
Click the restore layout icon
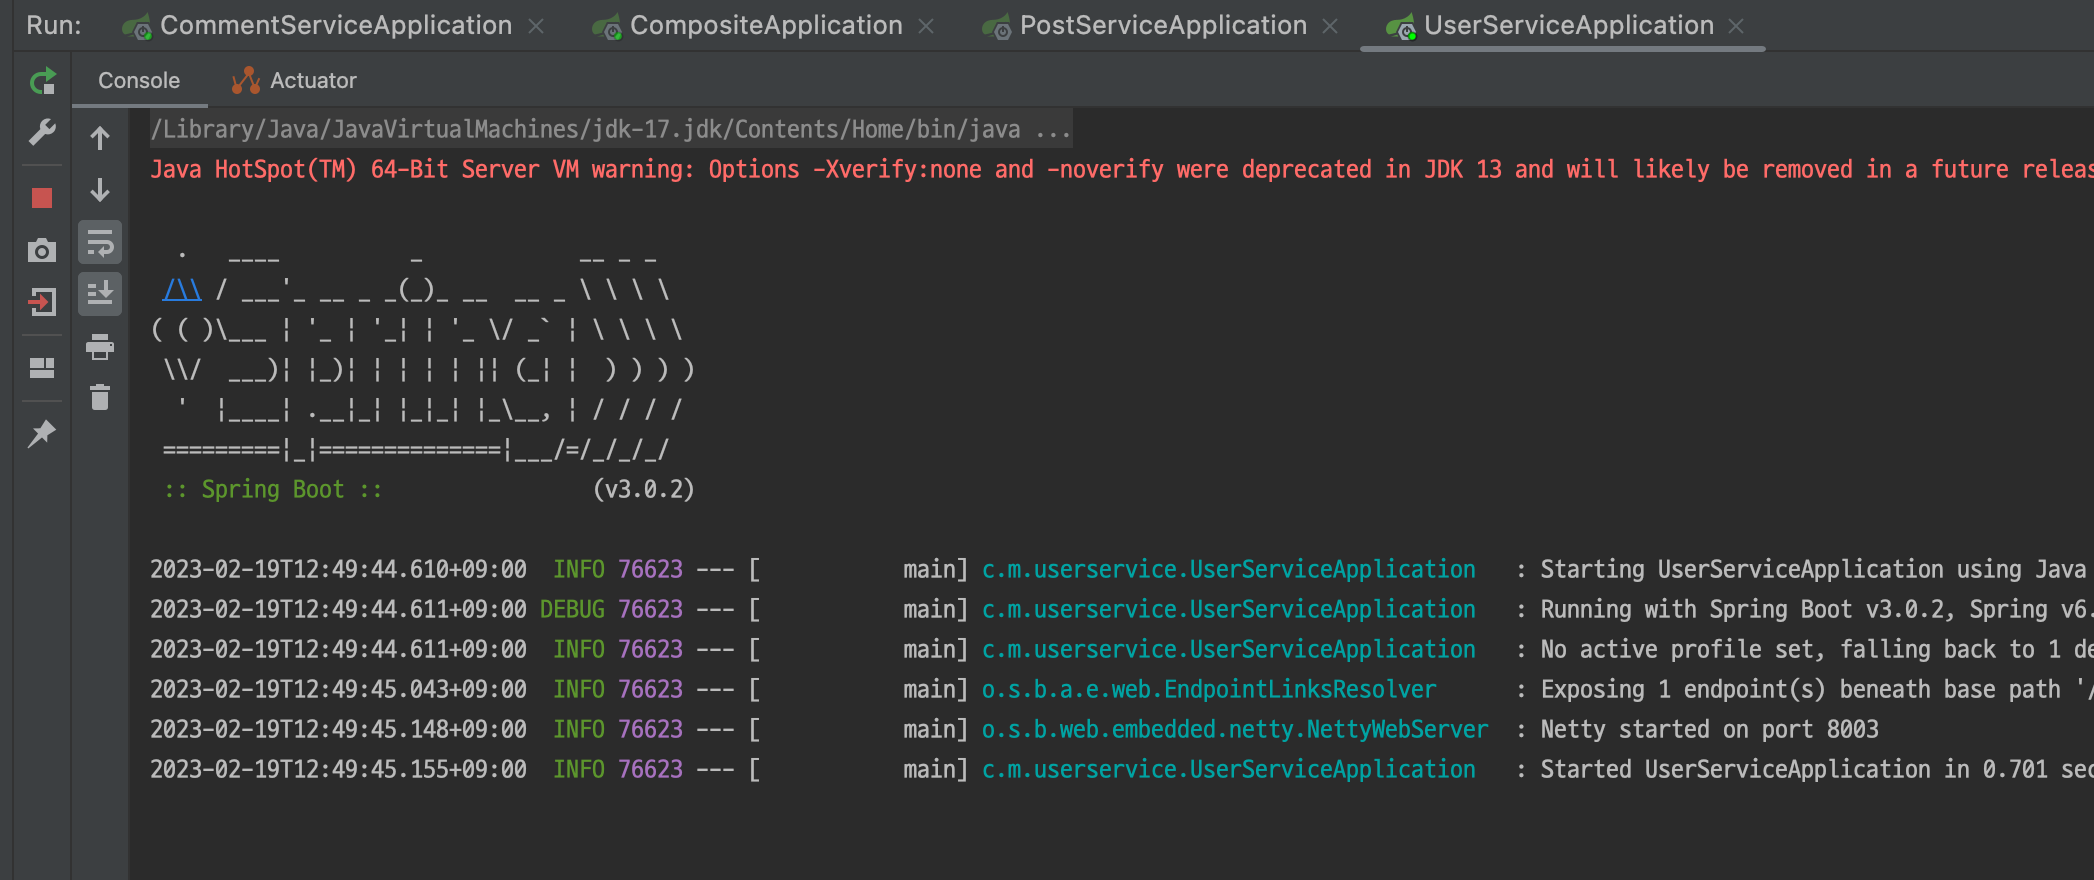pos(42,368)
